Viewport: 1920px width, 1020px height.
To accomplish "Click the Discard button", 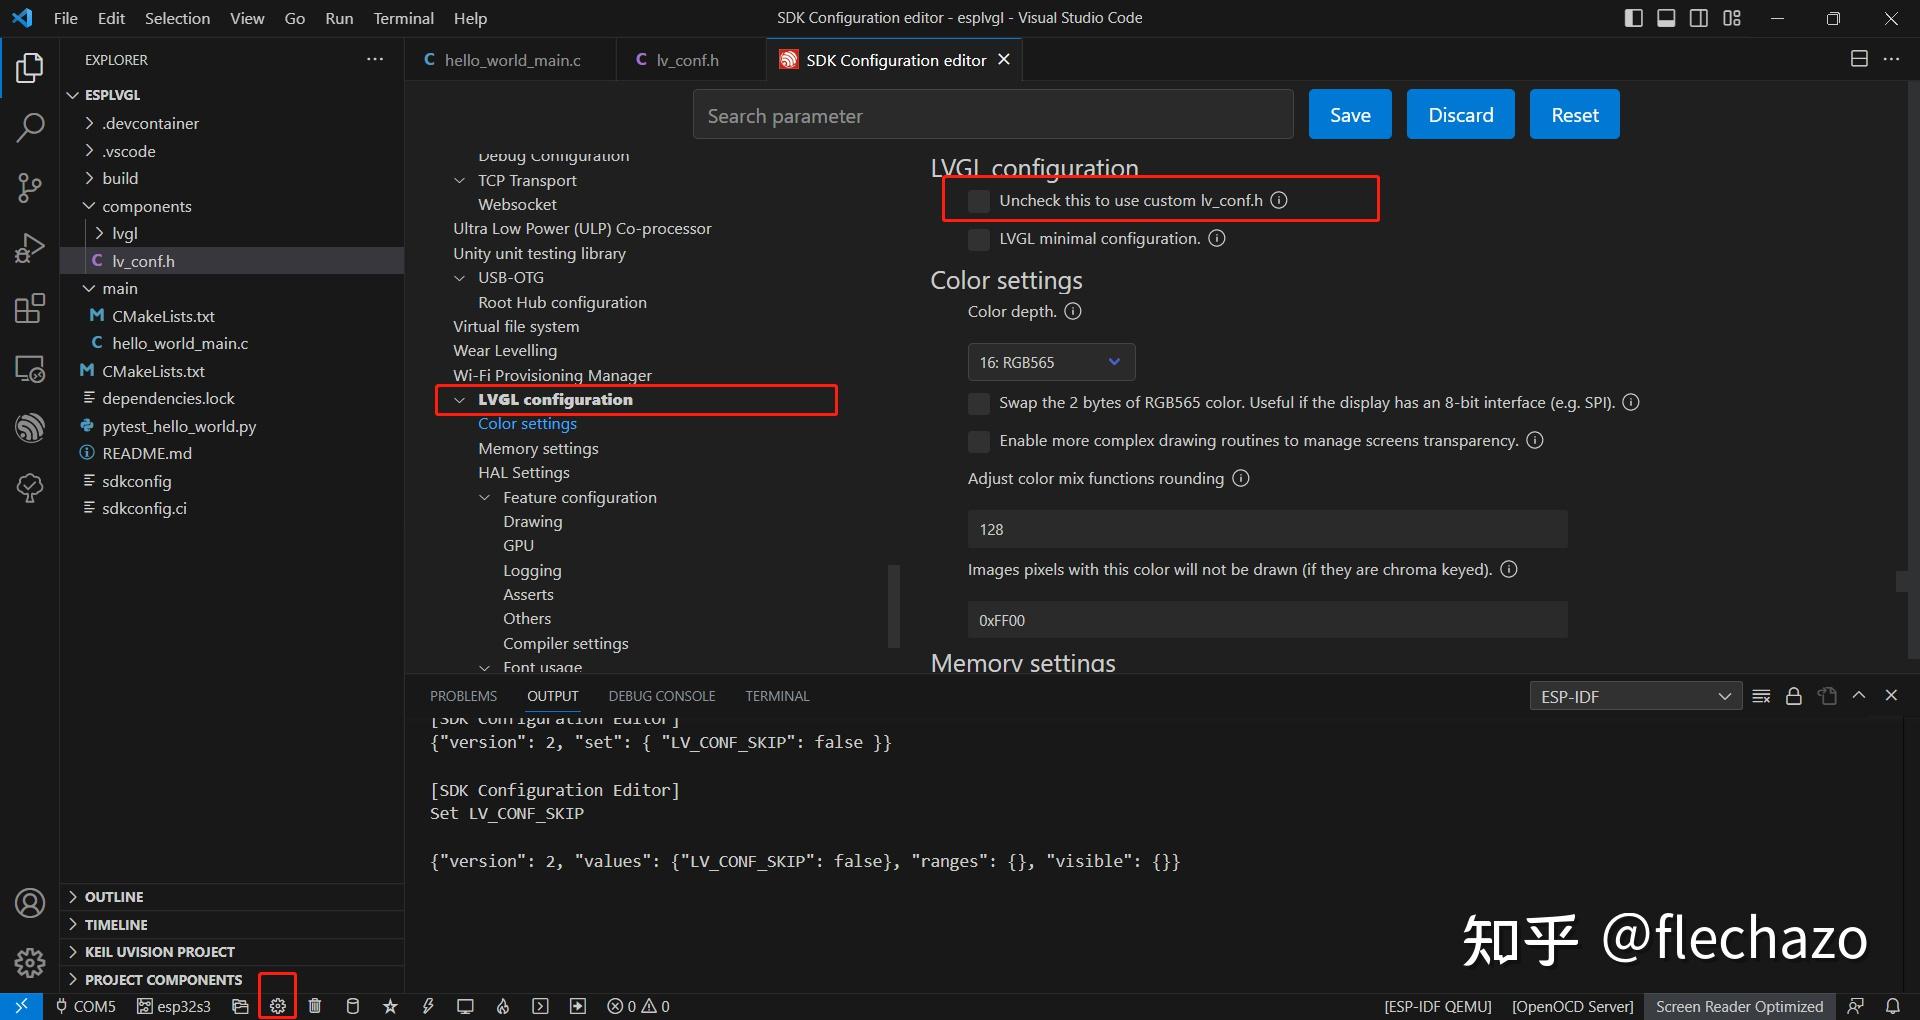I will coord(1461,115).
